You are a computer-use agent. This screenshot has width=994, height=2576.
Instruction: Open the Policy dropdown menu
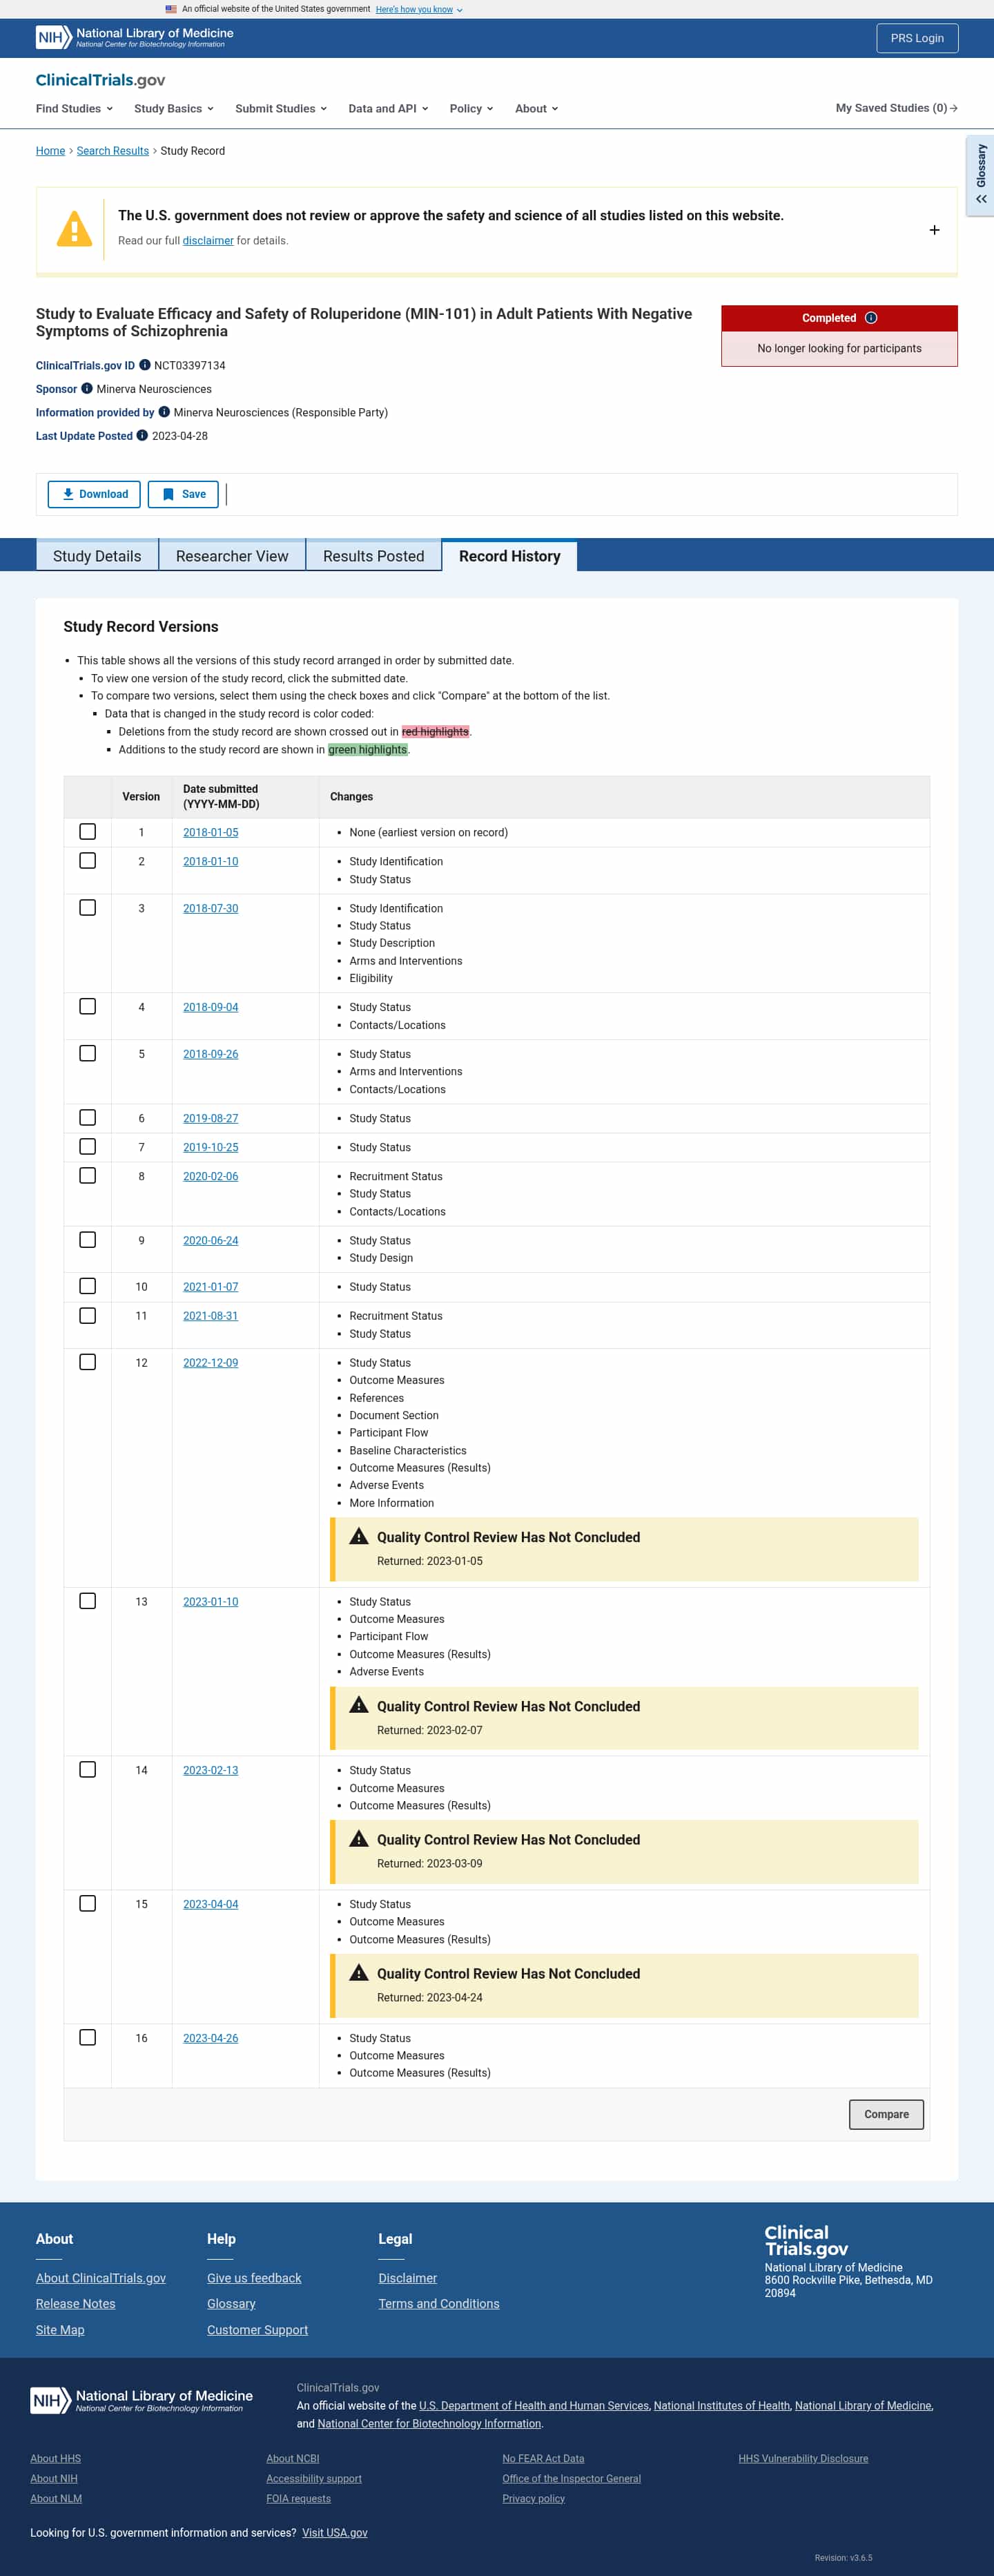tap(471, 108)
